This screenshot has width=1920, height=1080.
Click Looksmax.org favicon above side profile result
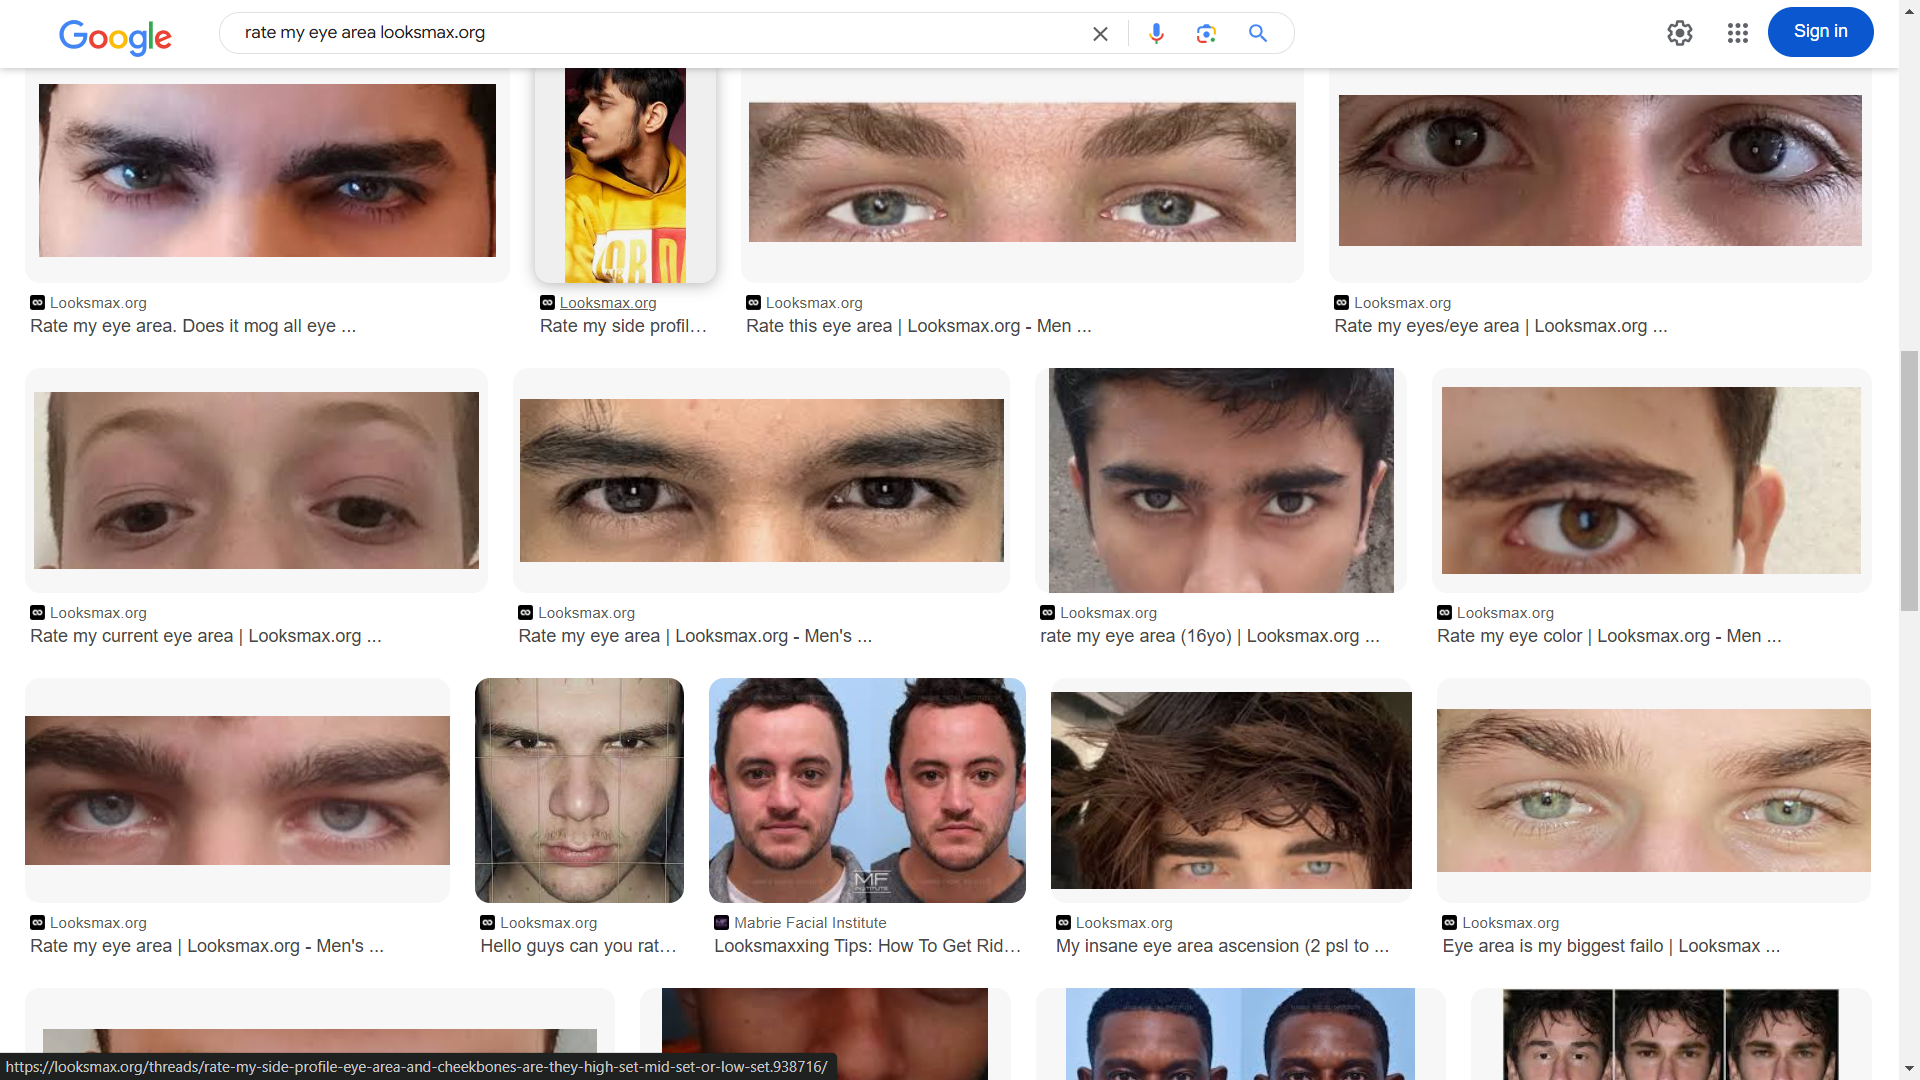click(547, 303)
